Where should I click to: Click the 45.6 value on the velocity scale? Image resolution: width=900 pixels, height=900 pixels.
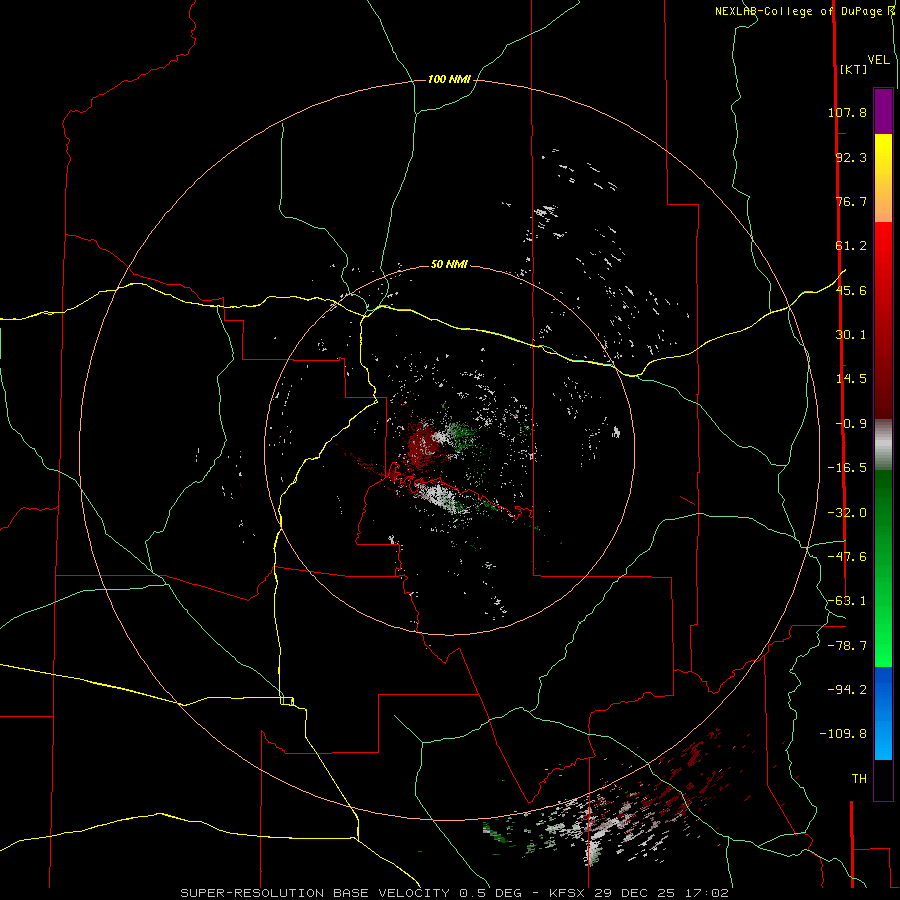pyautogui.click(x=851, y=290)
